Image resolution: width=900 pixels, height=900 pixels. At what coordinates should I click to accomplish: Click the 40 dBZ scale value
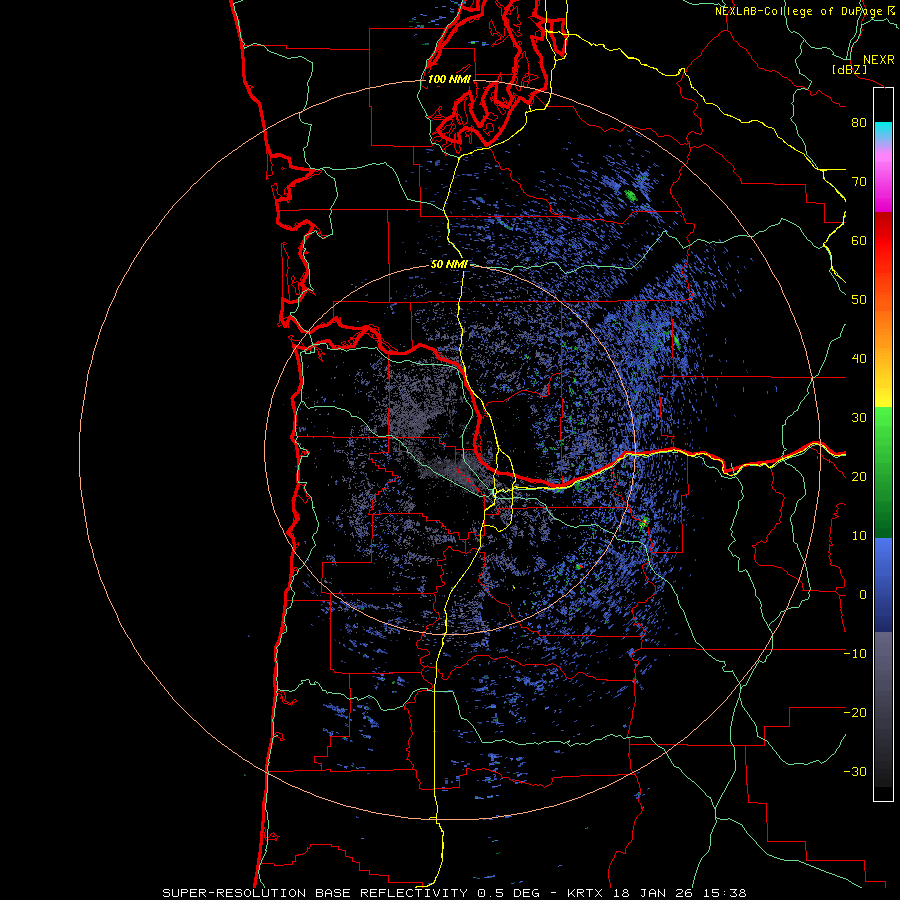coord(859,359)
